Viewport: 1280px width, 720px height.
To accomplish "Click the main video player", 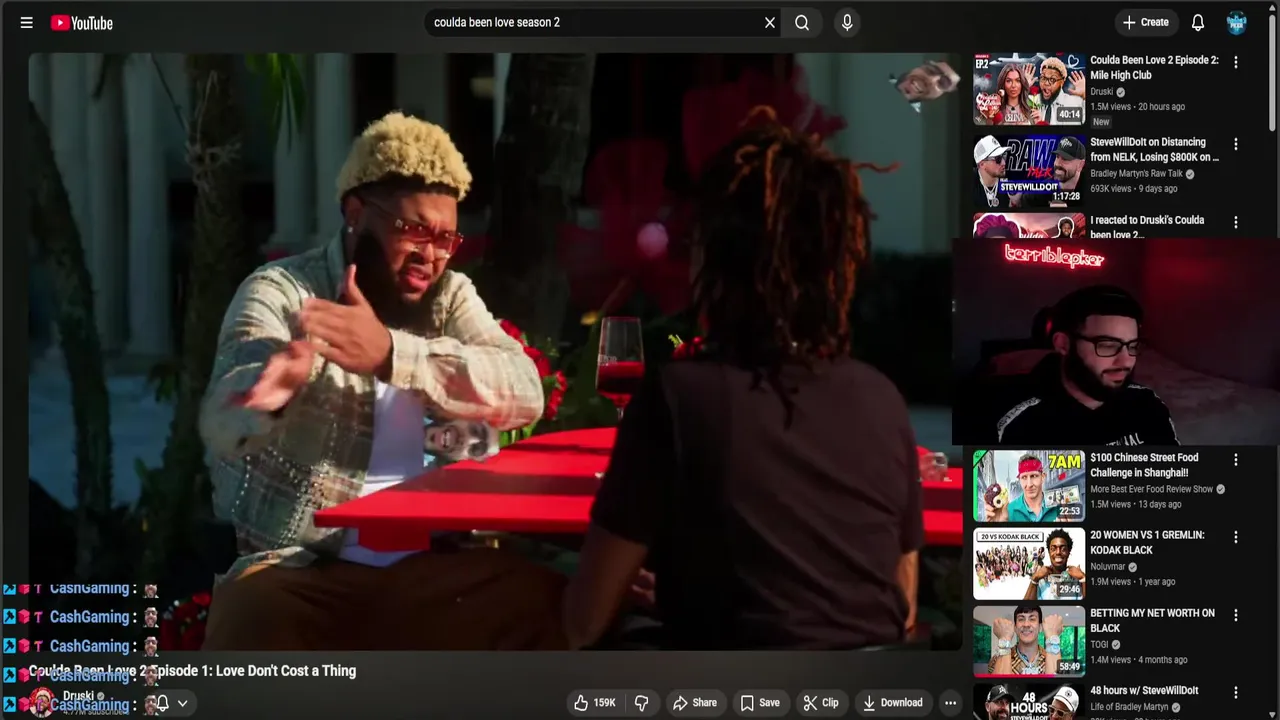I will click(x=495, y=351).
